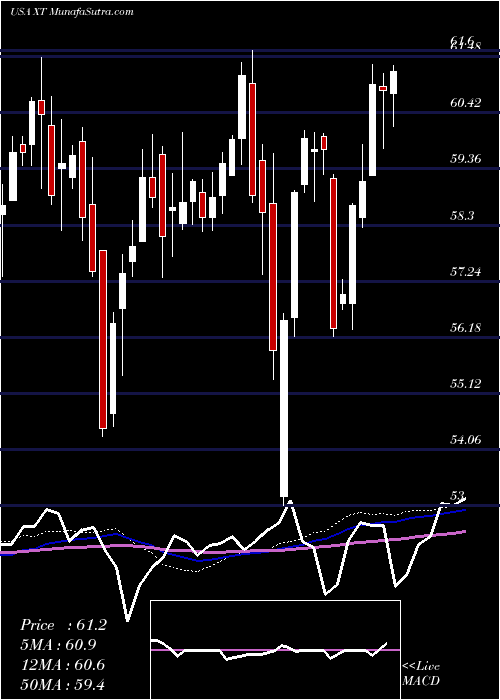
Task: Click the 56.18 price axis label
Action: click(466, 328)
